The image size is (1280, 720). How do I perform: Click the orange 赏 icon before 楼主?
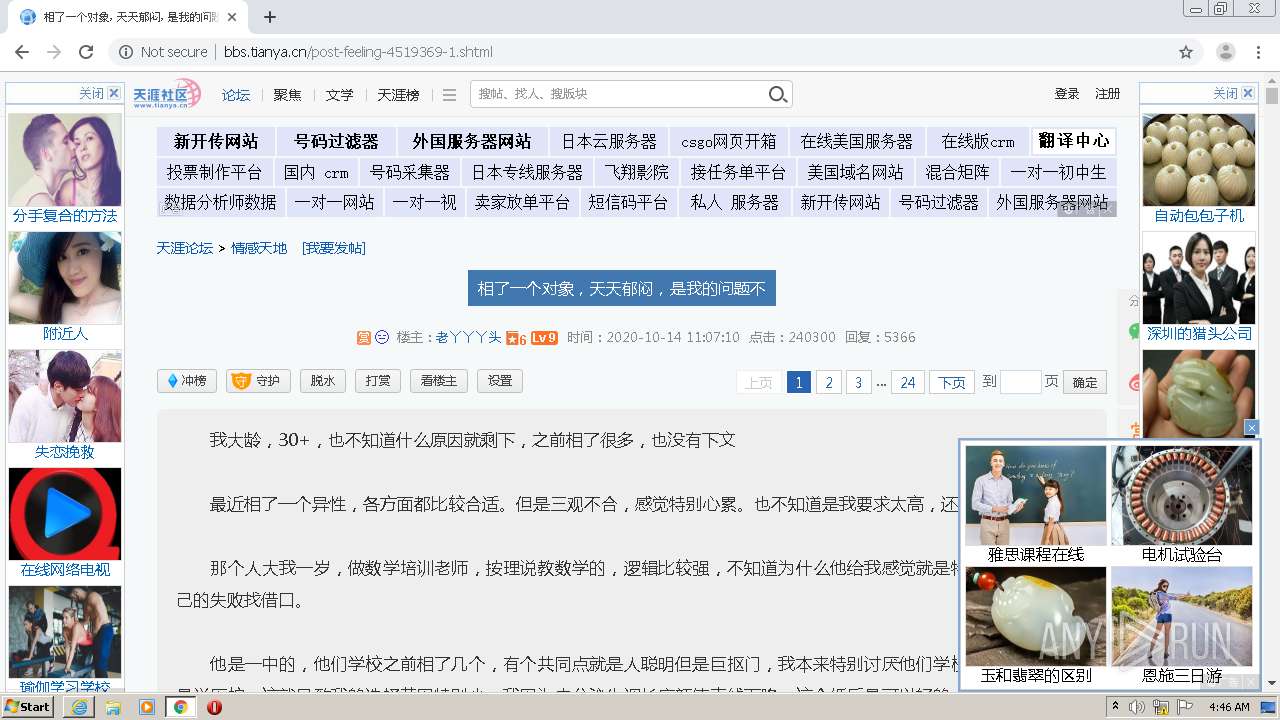point(364,338)
